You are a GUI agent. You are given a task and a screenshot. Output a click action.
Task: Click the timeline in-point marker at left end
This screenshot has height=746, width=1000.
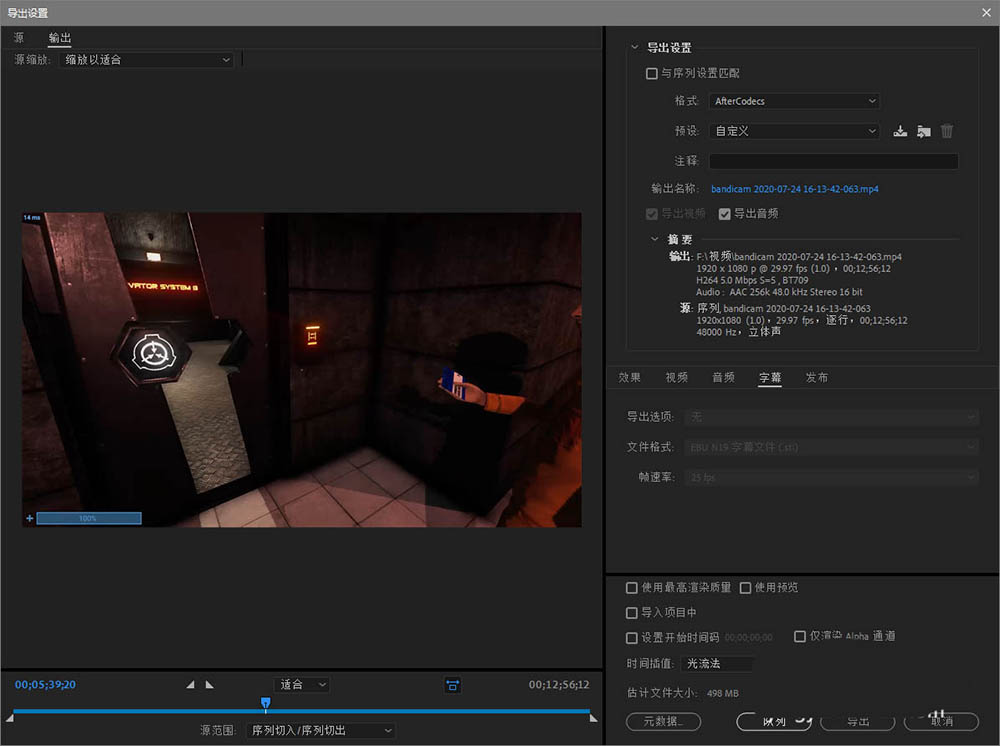coord(9,718)
